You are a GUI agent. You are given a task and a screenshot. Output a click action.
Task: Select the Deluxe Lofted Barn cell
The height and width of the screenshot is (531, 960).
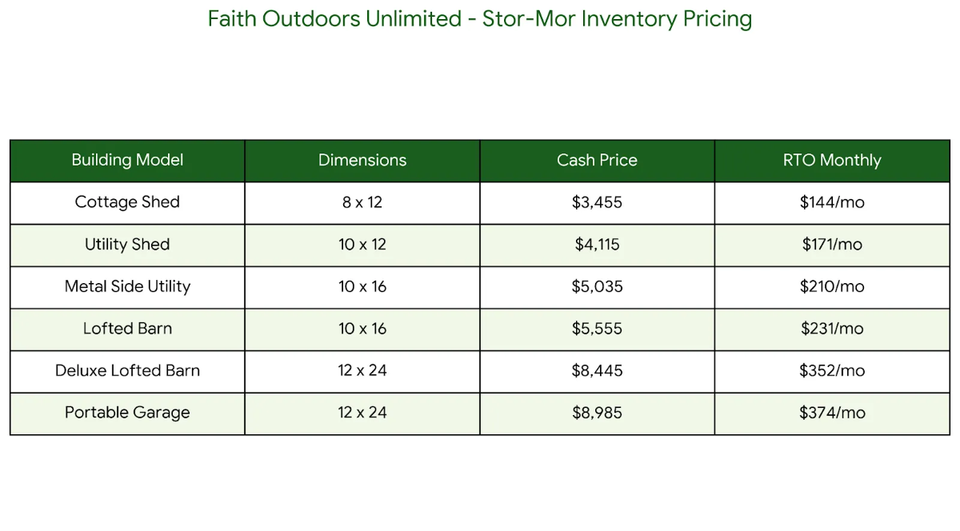(x=127, y=370)
